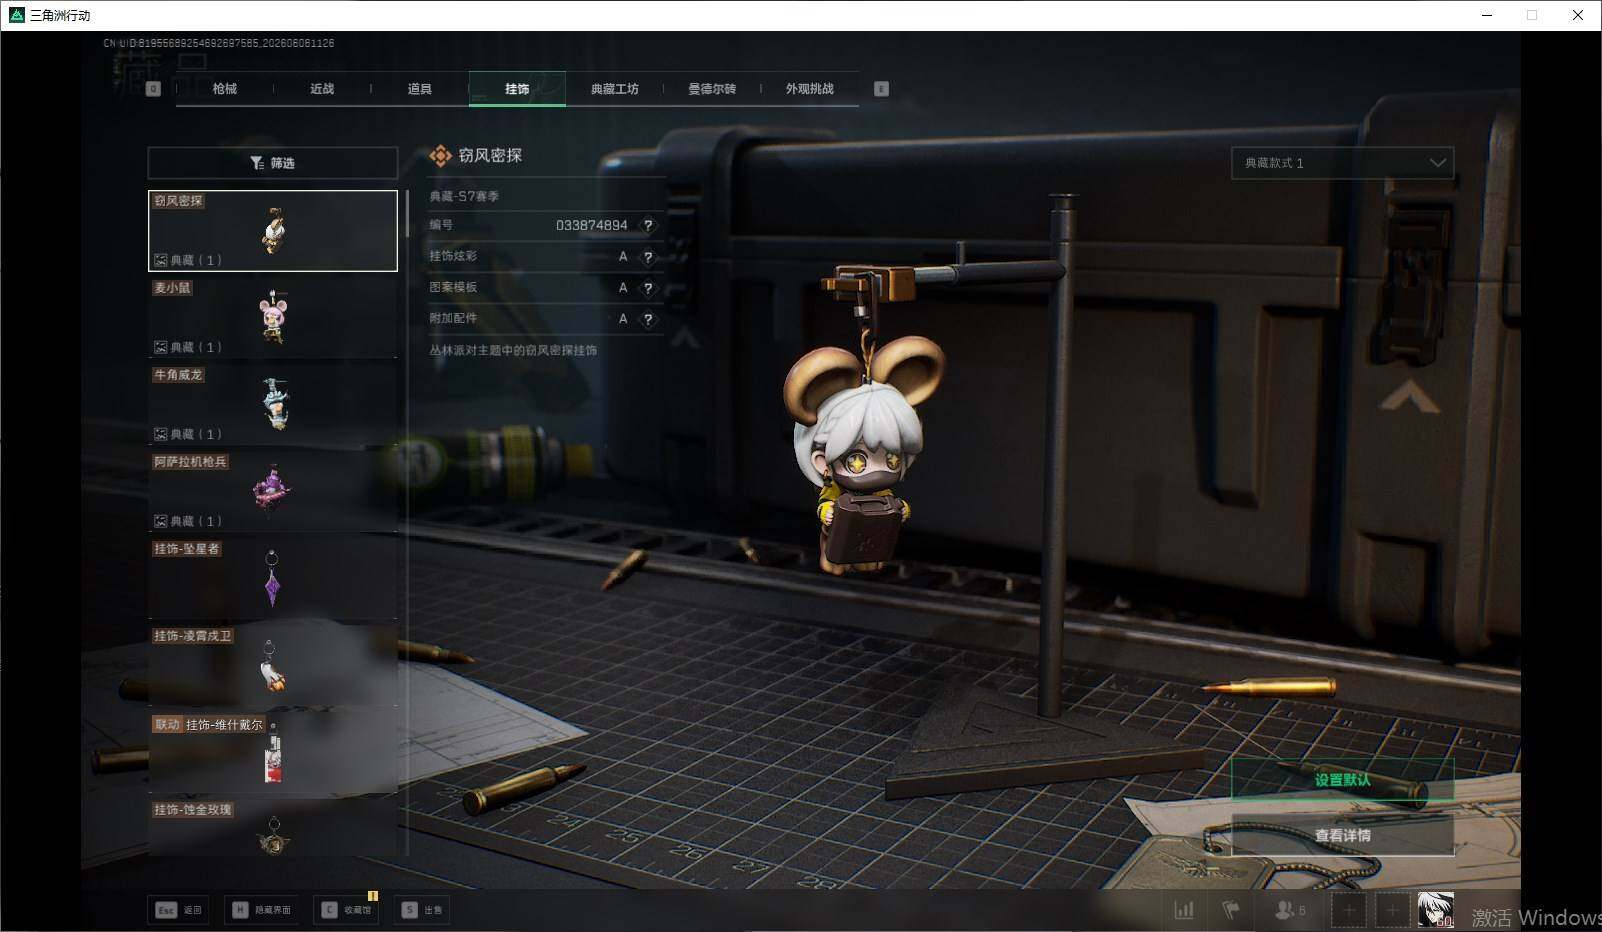
Task: Select the 牛角威龙 charm item
Action: point(273,404)
